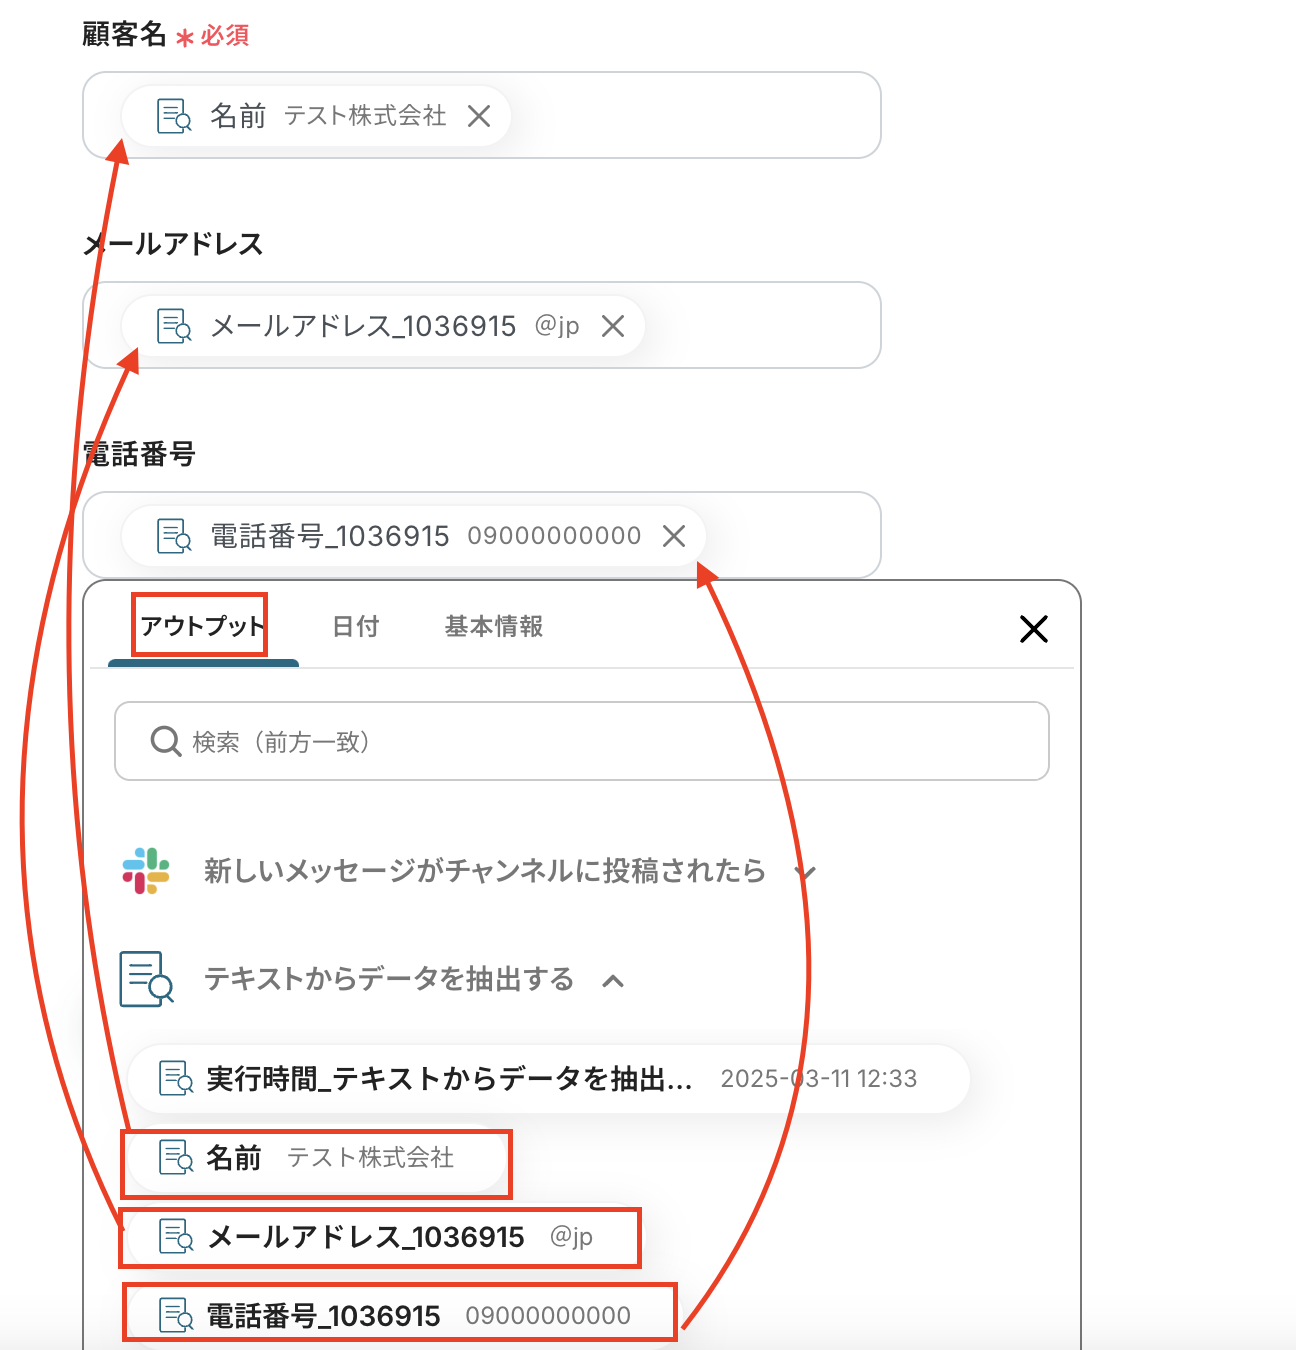Click the 電話番号 field label

pyautogui.click(x=139, y=455)
